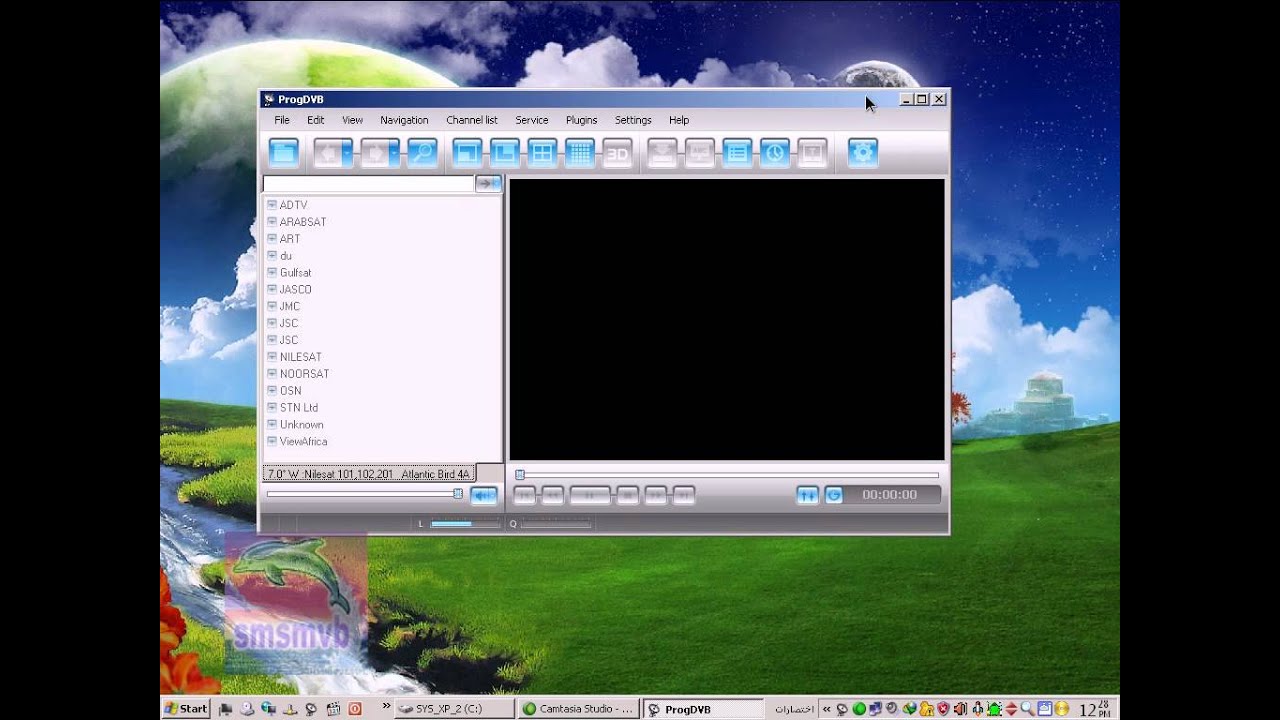Open the Settings menu

tap(633, 120)
